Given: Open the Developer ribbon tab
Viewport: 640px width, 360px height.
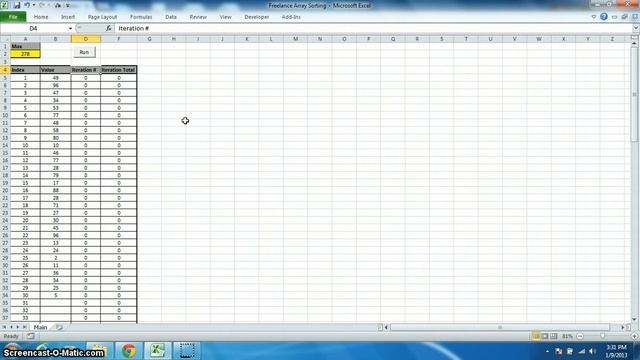Looking at the screenshot, I should click(257, 17).
